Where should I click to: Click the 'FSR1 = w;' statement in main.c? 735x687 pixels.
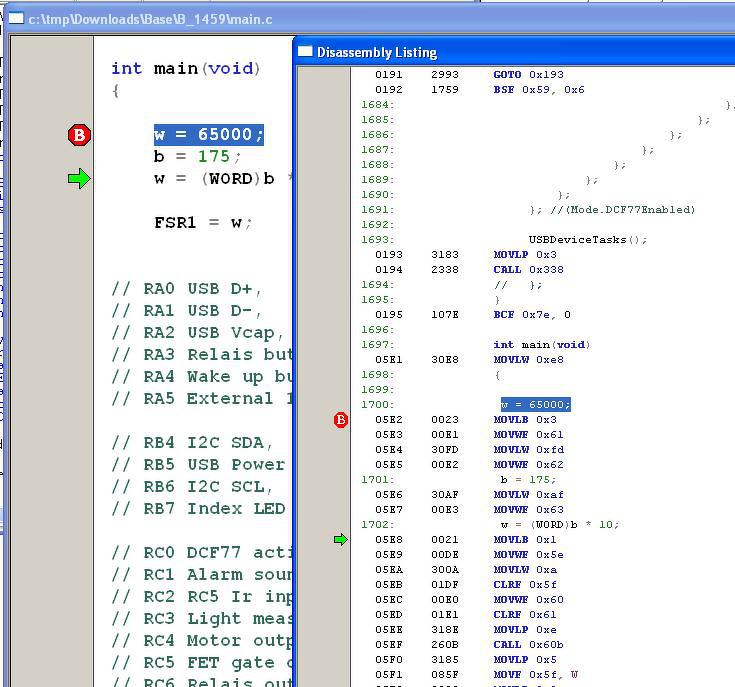tap(203, 223)
